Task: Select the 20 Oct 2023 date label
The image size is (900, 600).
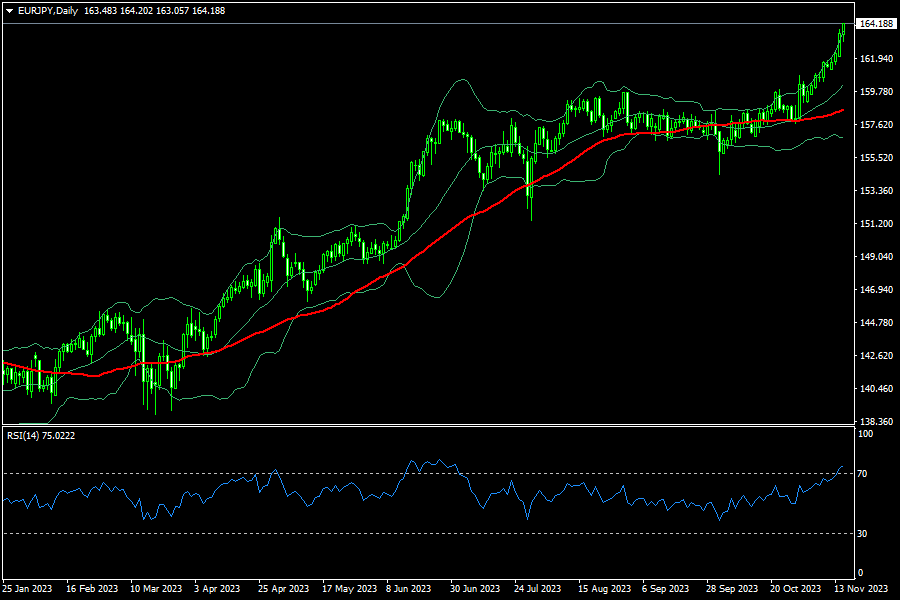Action: [x=796, y=589]
